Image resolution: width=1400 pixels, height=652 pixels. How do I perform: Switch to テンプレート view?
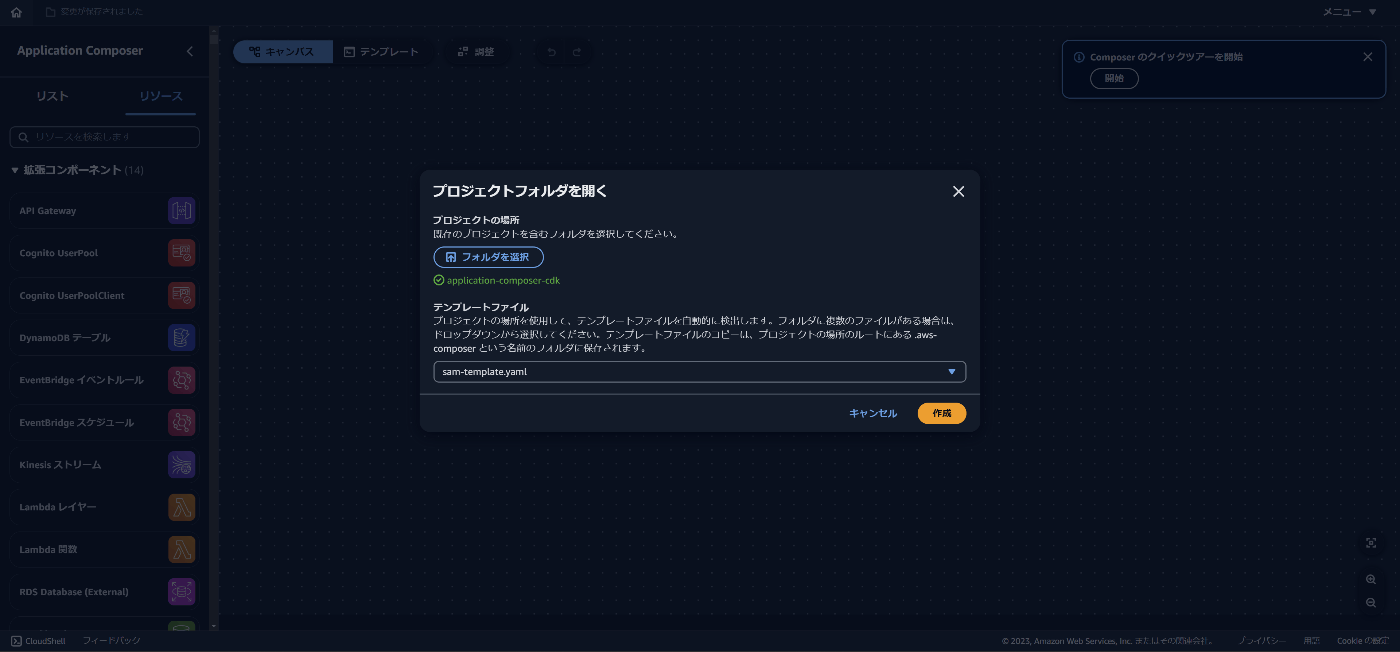coord(381,52)
